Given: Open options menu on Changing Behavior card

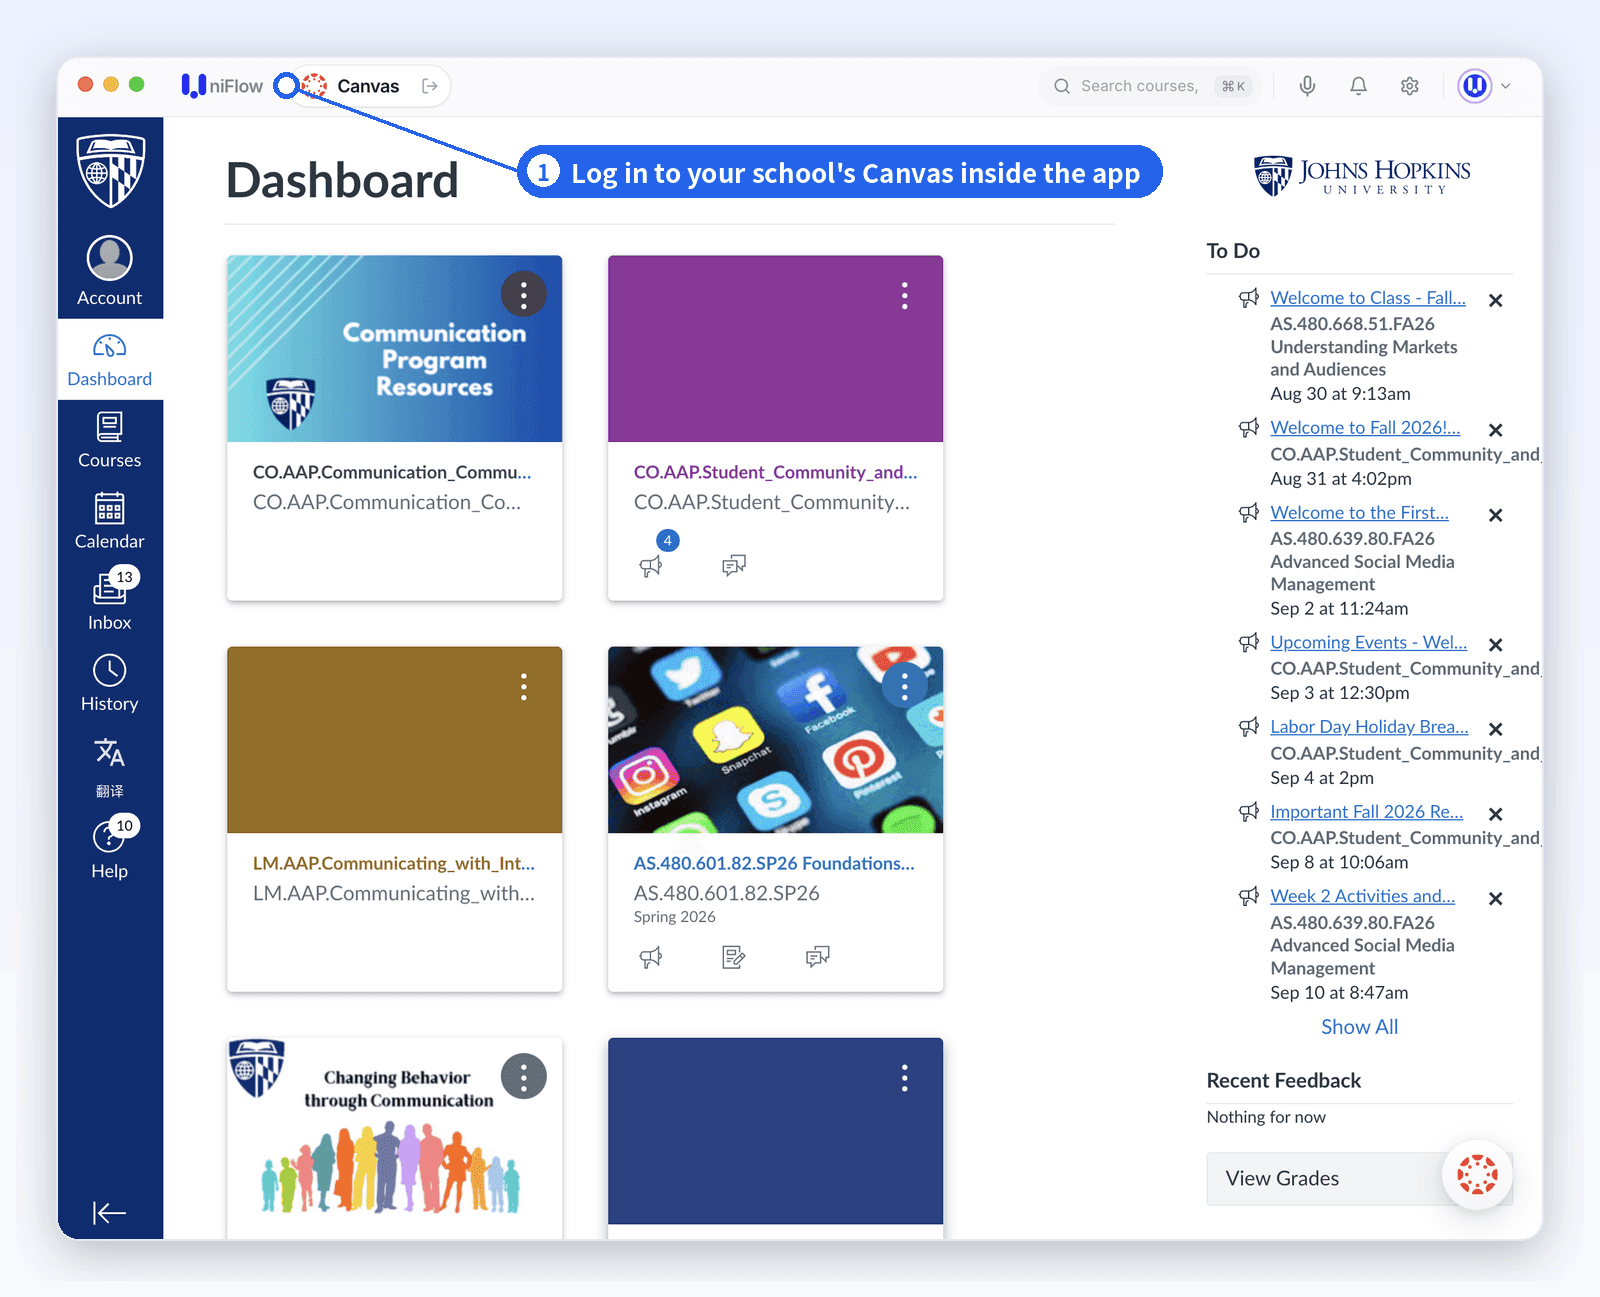Looking at the screenshot, I should click(x=524, y=1077).
